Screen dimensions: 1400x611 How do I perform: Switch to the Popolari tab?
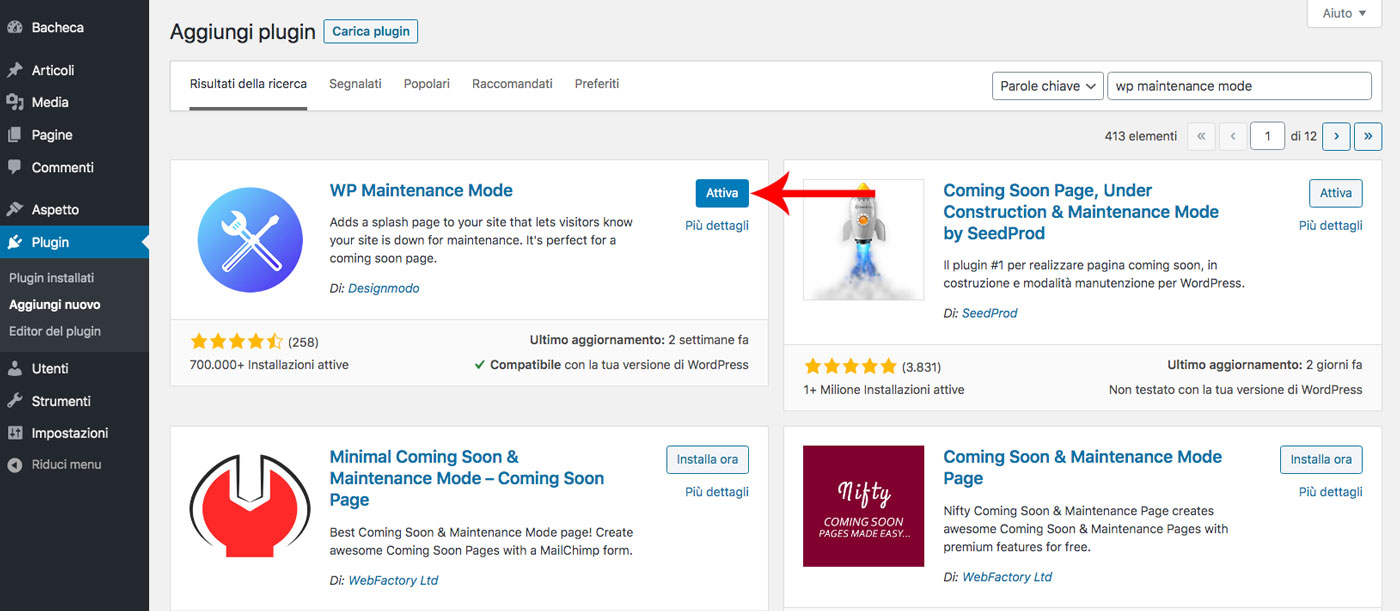[x=427, y=84]
